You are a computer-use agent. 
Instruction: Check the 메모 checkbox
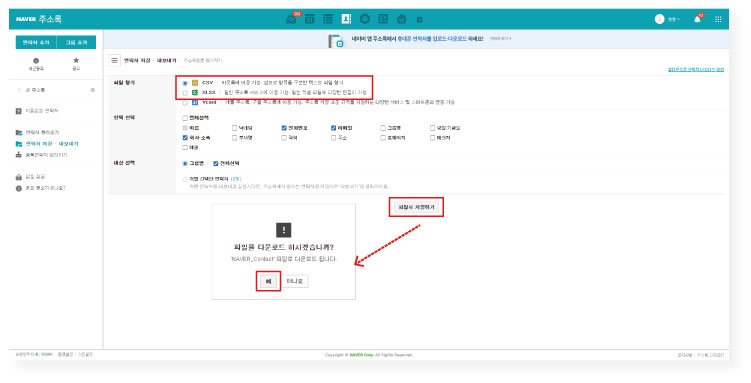point(185,147)
